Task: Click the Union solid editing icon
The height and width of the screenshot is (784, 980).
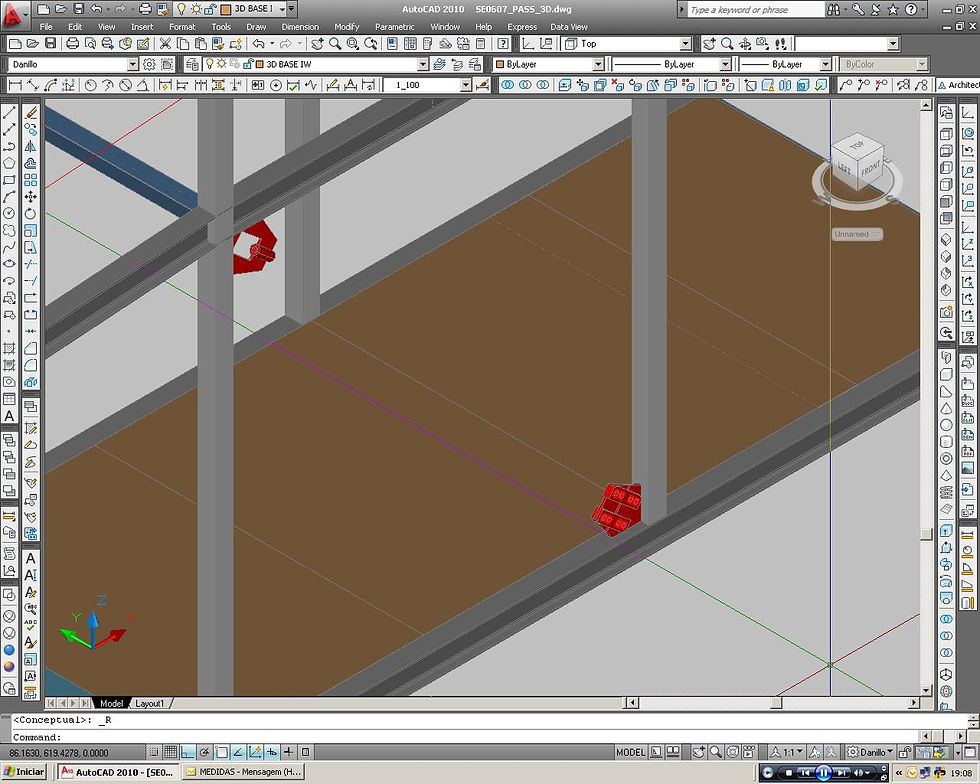Action: point(507,85)
